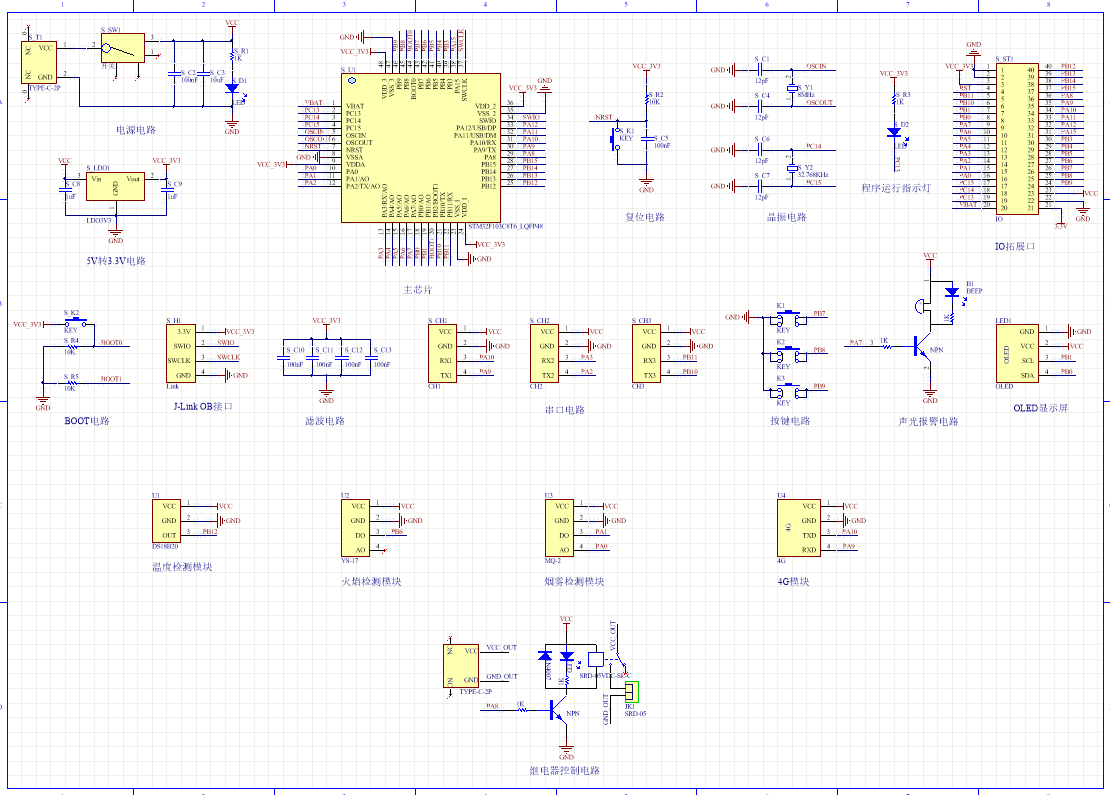
Task: Click the 烟雾检测模块 label
Action: (575, 581)
